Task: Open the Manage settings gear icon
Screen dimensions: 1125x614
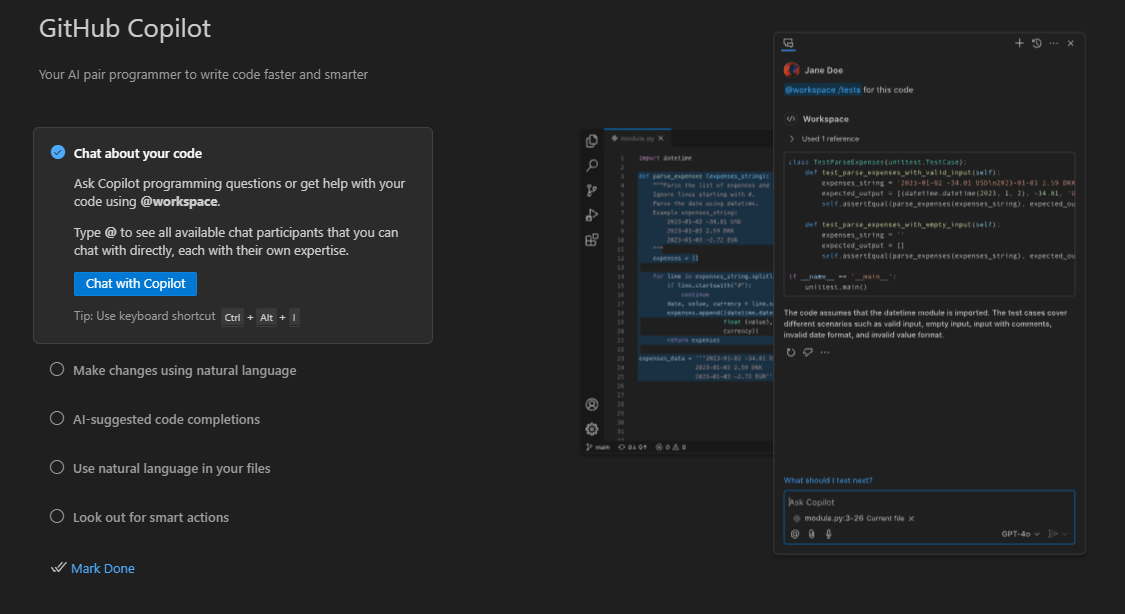Action: [x=592, y=429]
